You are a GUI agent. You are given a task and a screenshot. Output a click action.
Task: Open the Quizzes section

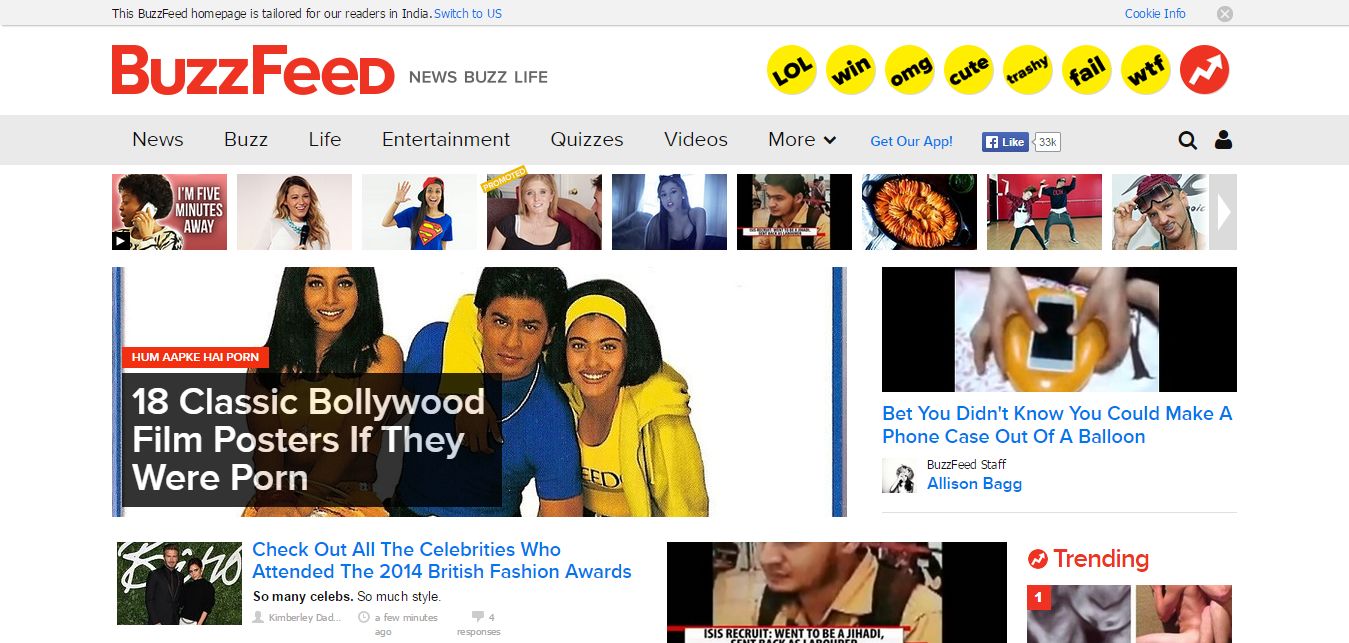pyautogui.click(x=587, y=140)
